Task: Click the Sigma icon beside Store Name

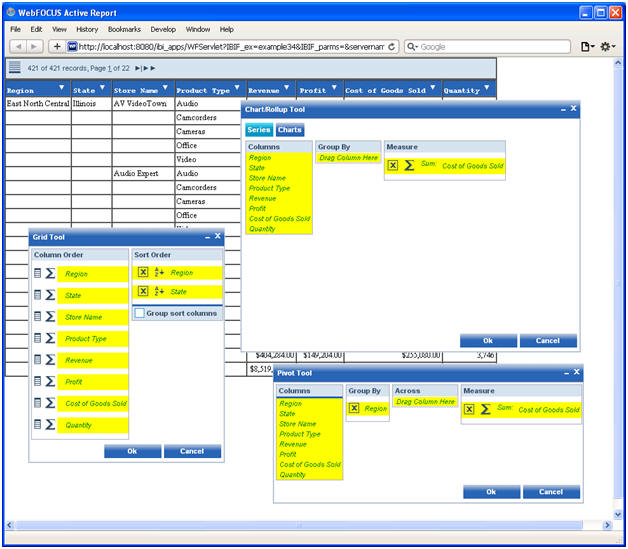Action: click(50, 317)
